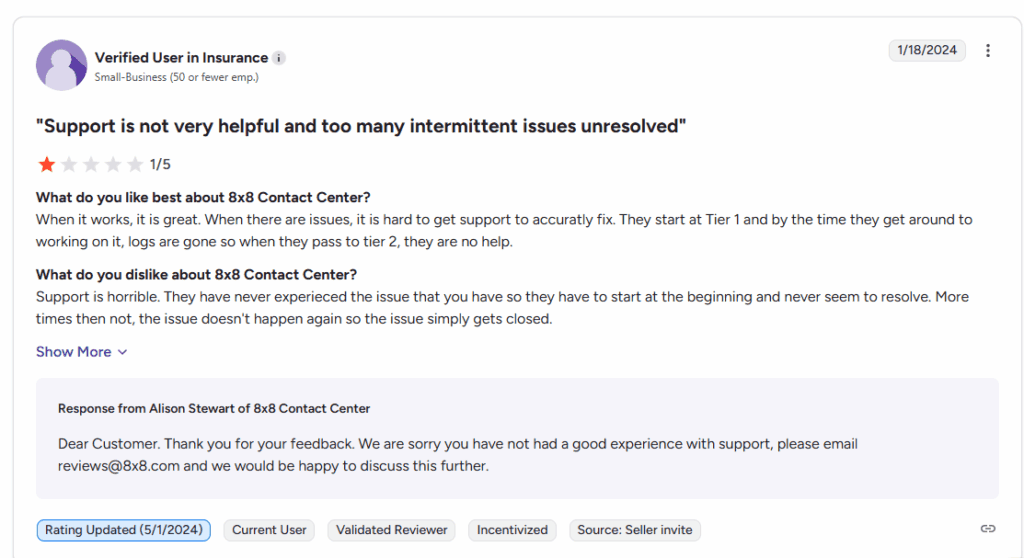This screenshot has width=1024, height=558.
Task: Copy the review link via chain icon
Action: coord(988,528)
